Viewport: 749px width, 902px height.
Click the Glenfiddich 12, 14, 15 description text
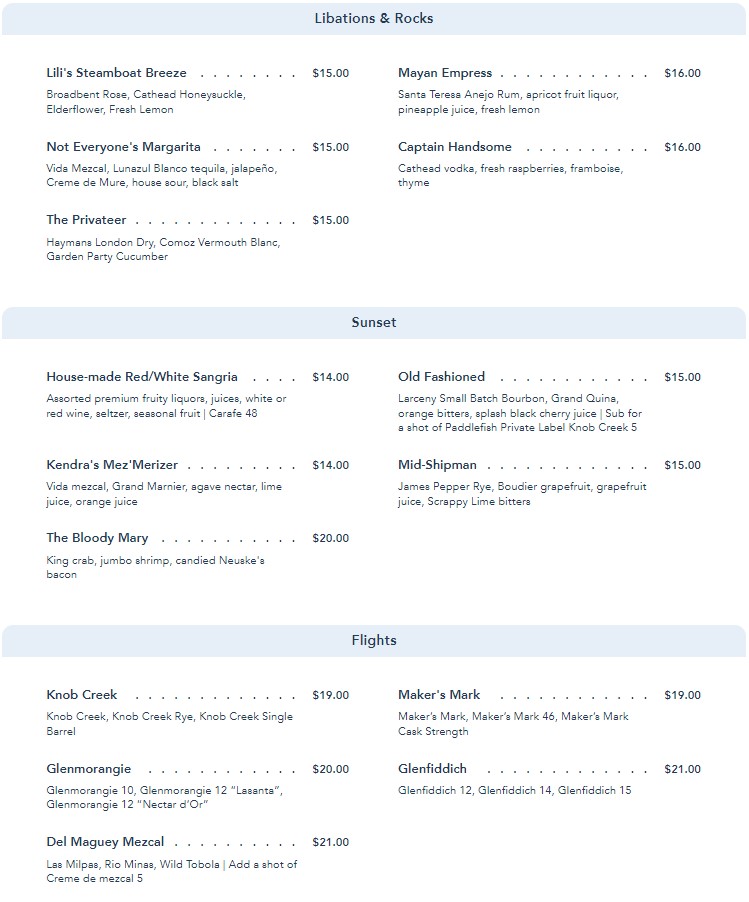click(x=514, y=791)
